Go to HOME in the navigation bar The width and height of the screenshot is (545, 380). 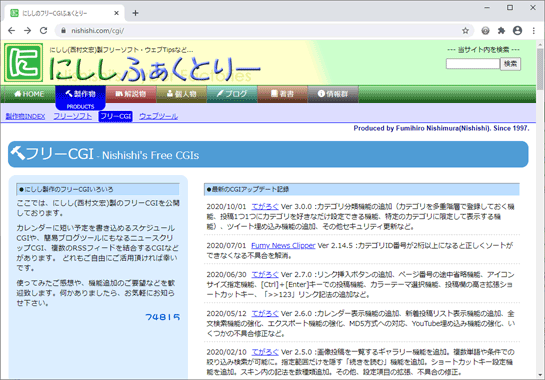[29, 94]
